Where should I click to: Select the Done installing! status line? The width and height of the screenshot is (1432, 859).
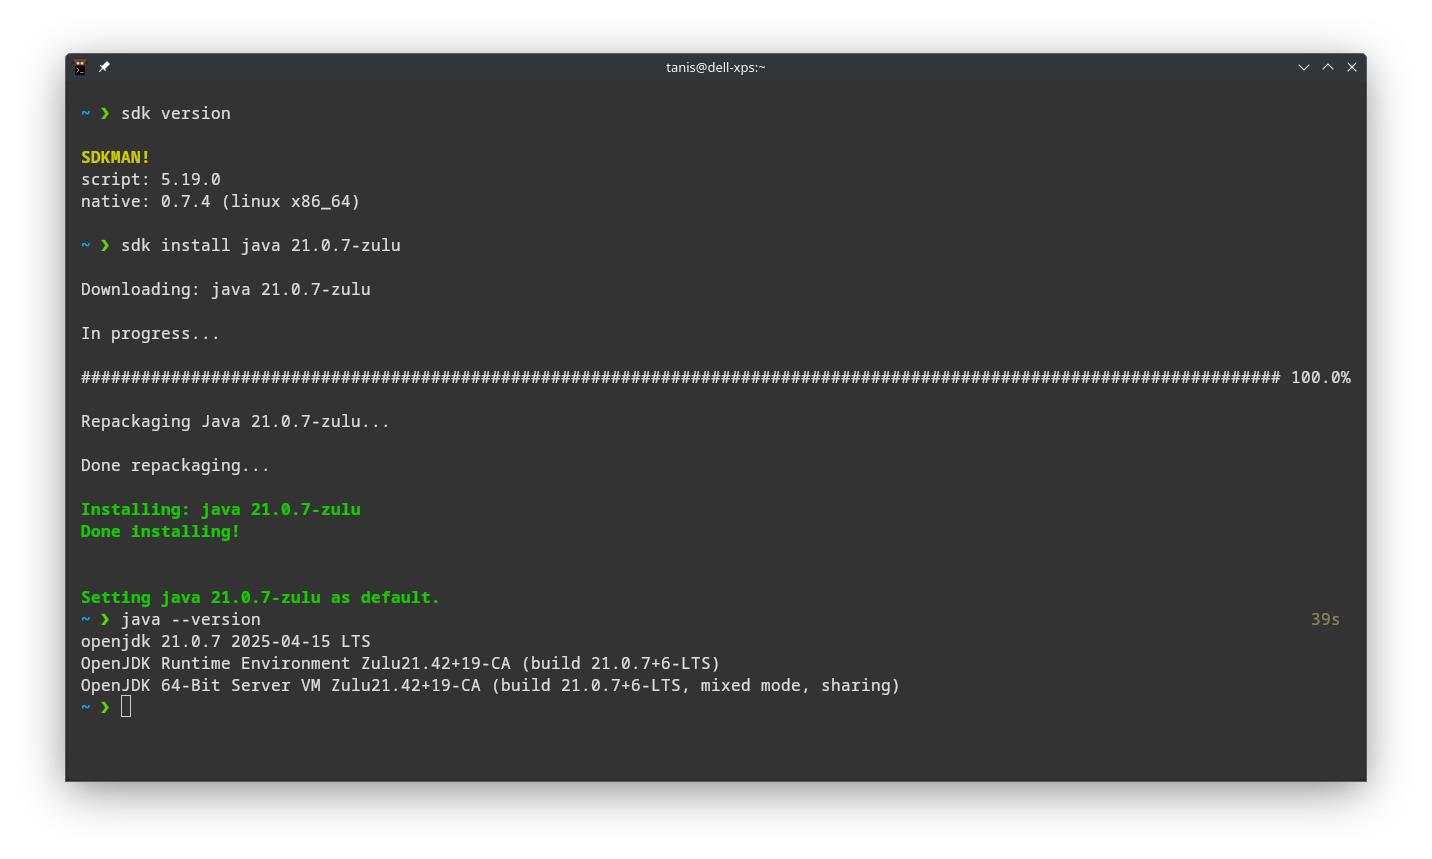click(x=159, y=531)
